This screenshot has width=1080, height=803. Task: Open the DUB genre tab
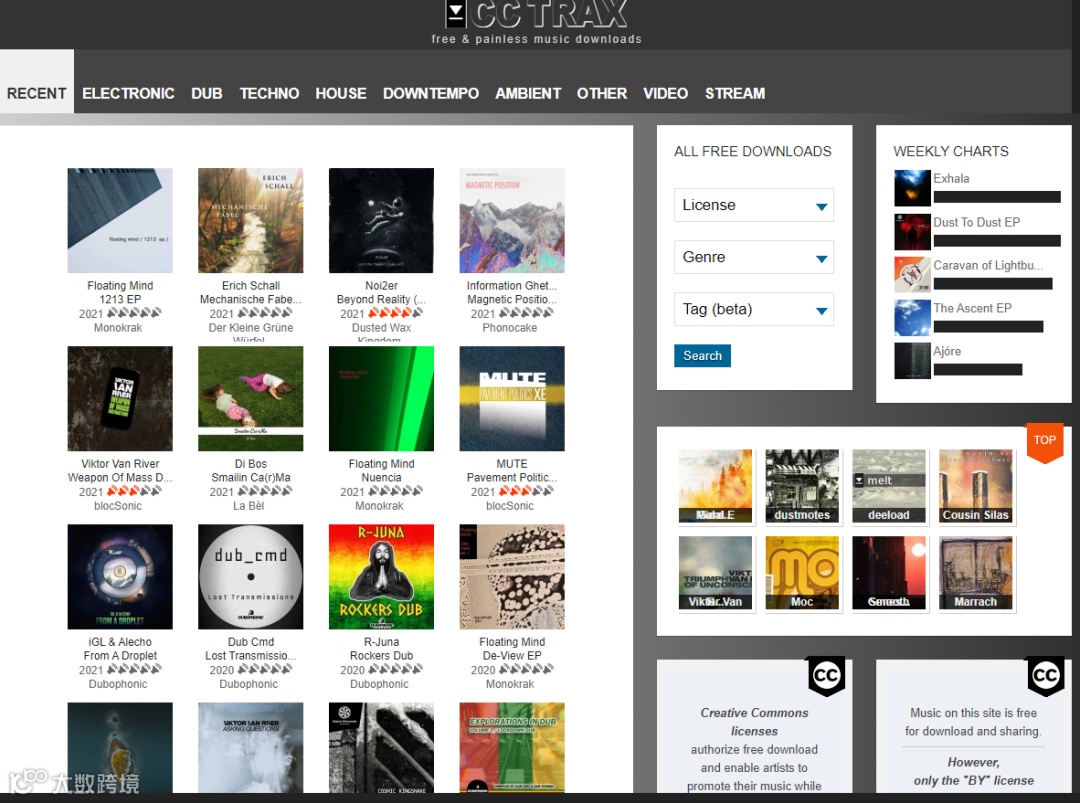207,93
